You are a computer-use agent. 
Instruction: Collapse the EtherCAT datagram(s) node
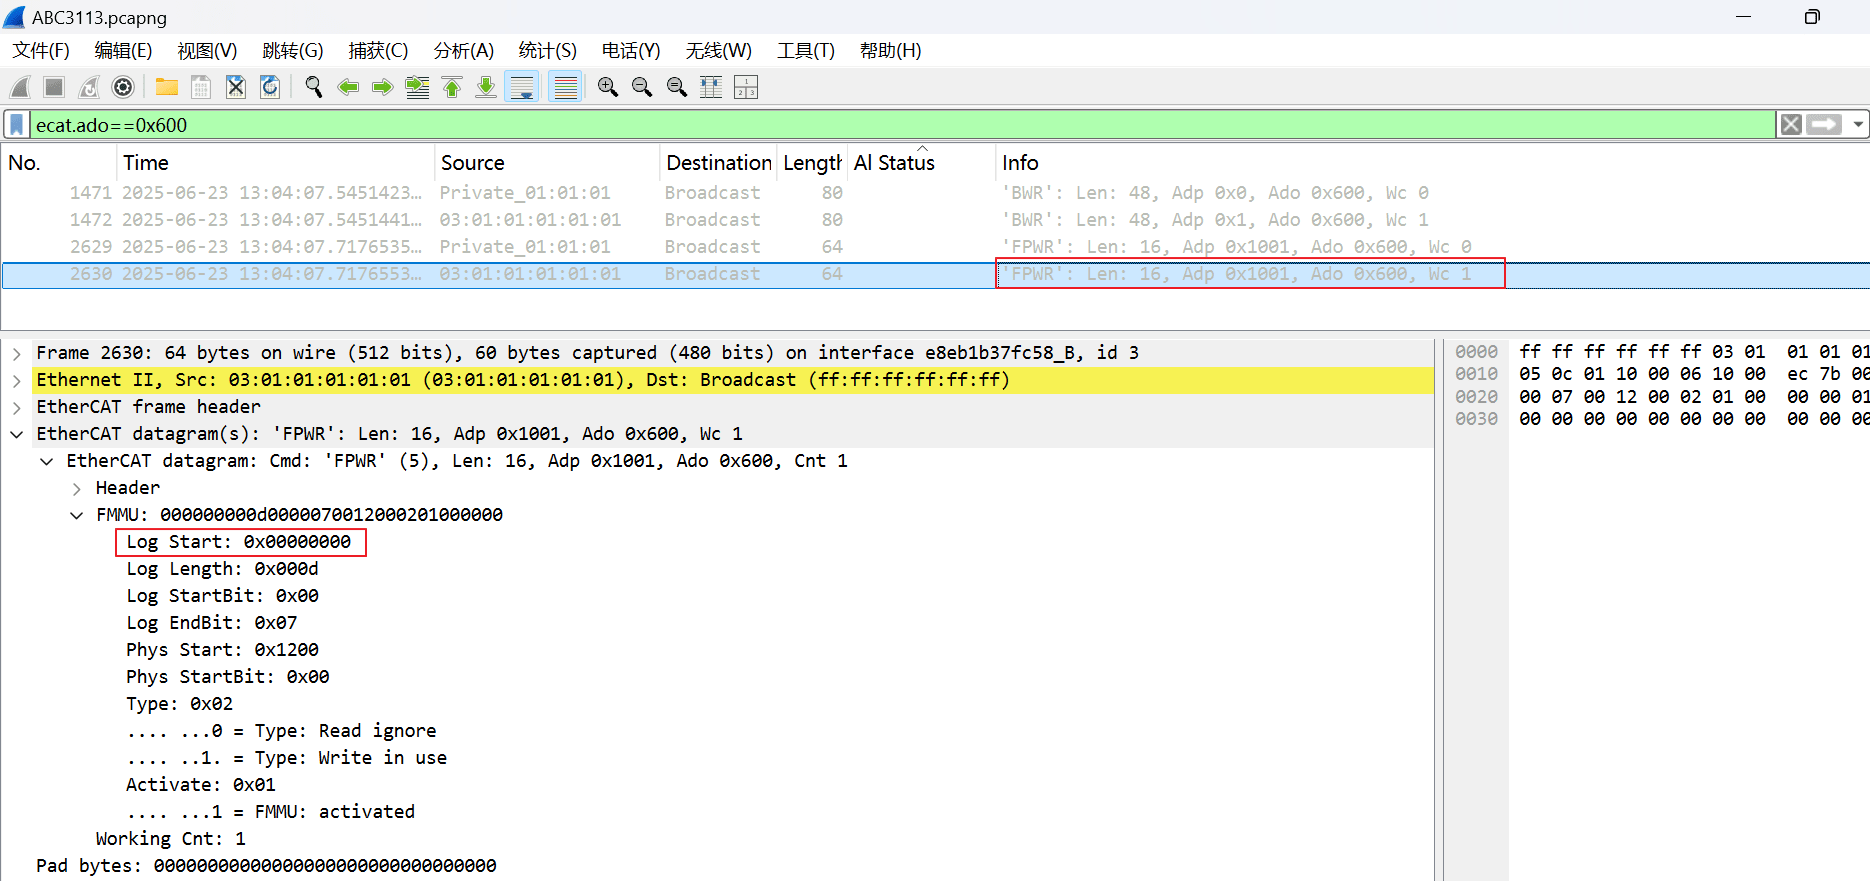(17, 434)
